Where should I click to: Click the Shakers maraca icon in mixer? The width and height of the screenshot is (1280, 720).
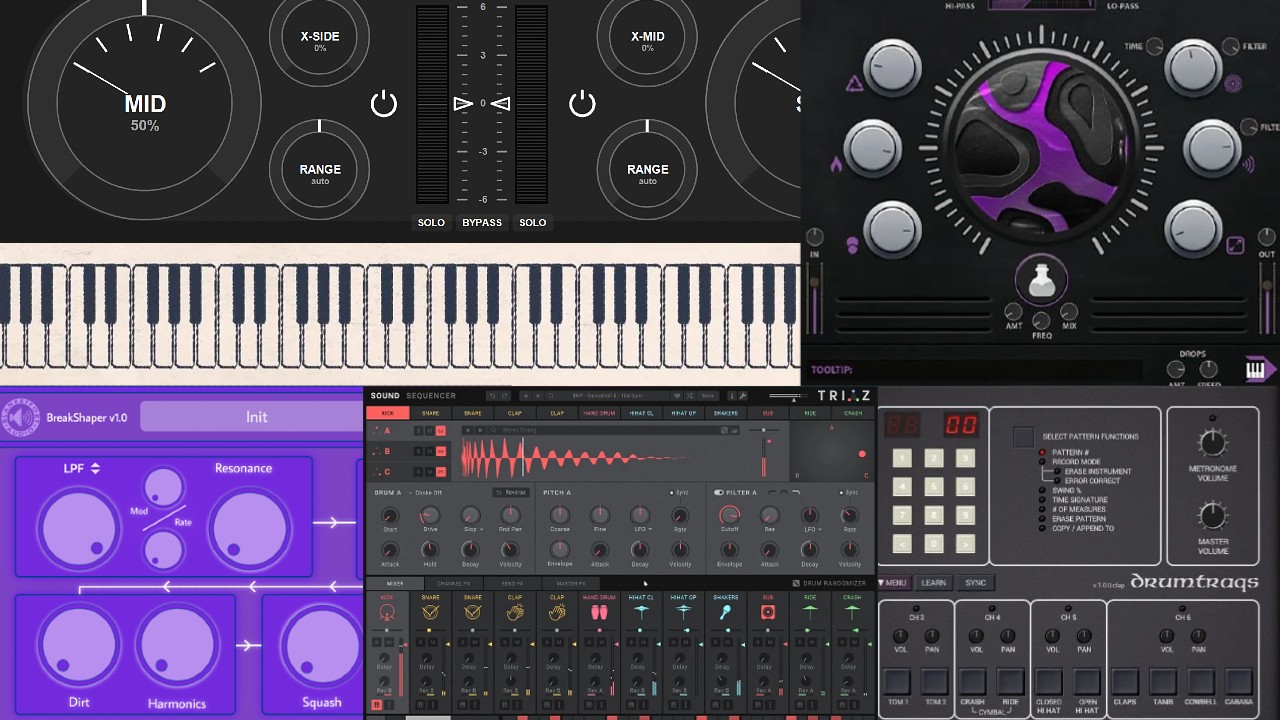click(726, 613)
